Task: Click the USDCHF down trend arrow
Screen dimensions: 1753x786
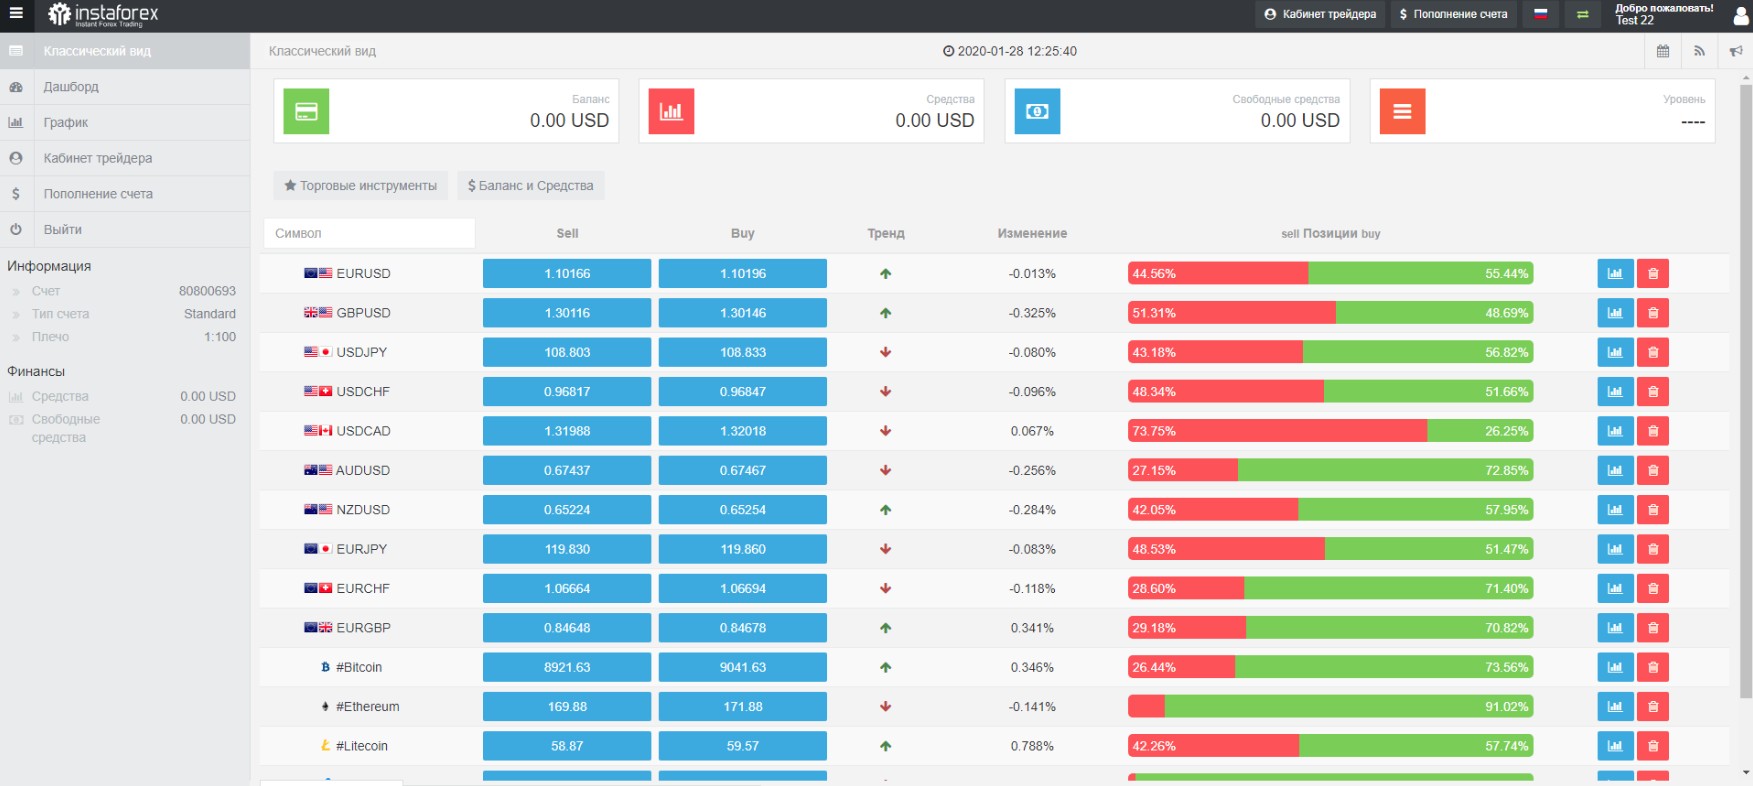Action: pyautogui.click(x=886, y=392)
